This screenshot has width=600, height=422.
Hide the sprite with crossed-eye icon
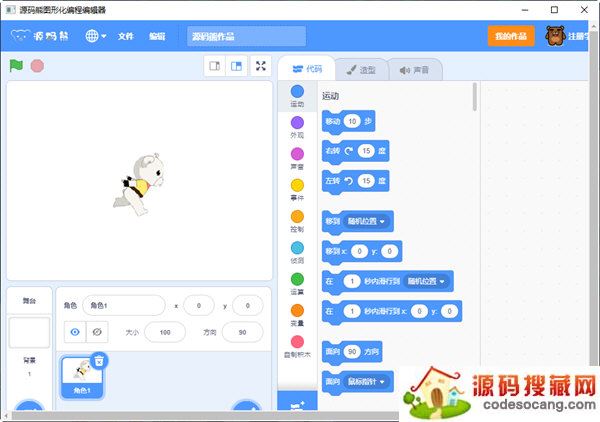(x=97, y=332)
